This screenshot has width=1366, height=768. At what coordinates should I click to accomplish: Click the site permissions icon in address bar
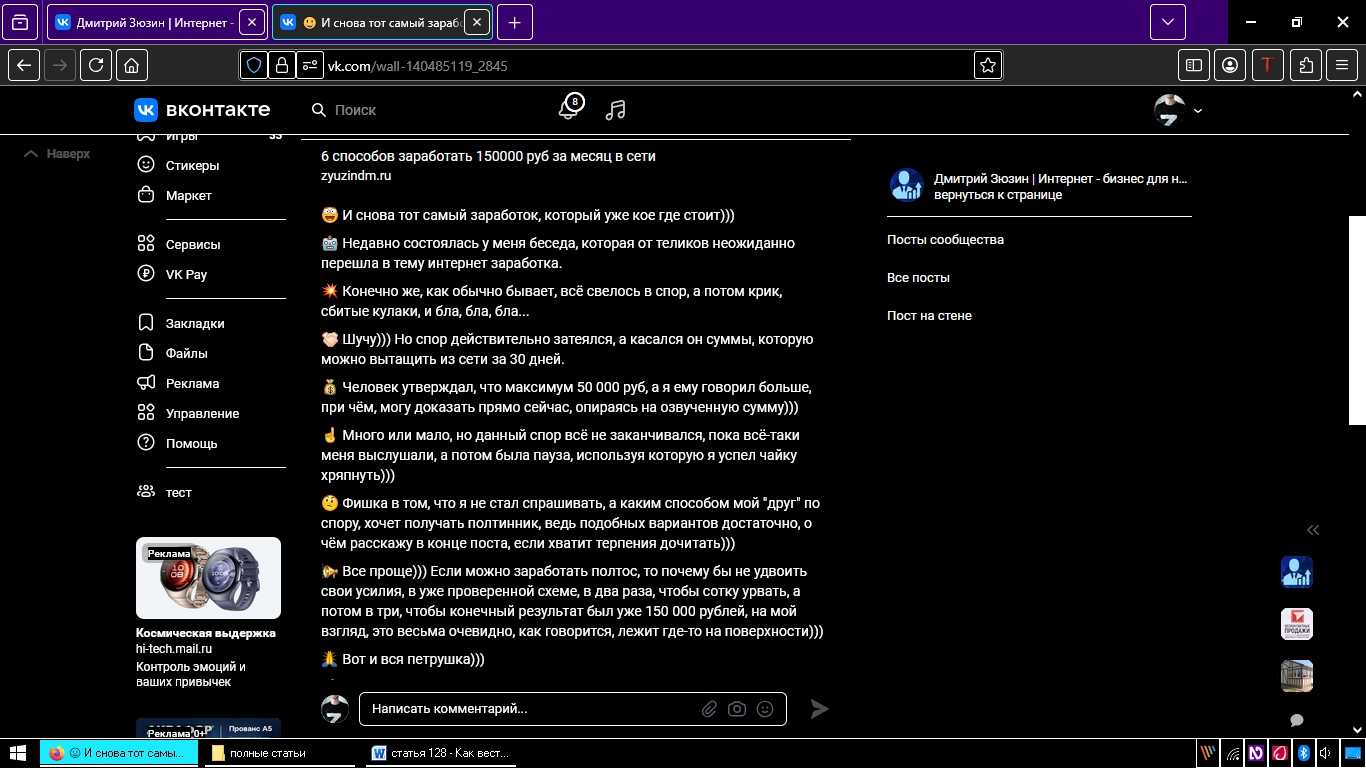[310, 65]
